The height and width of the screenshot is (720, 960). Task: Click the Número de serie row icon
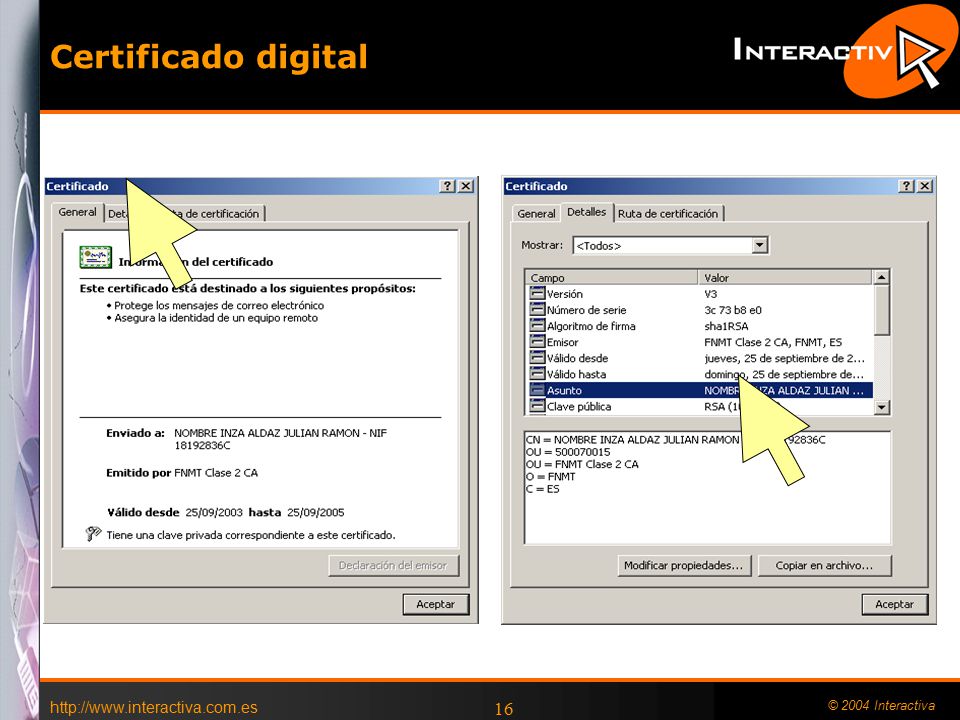tap(537, 310)
